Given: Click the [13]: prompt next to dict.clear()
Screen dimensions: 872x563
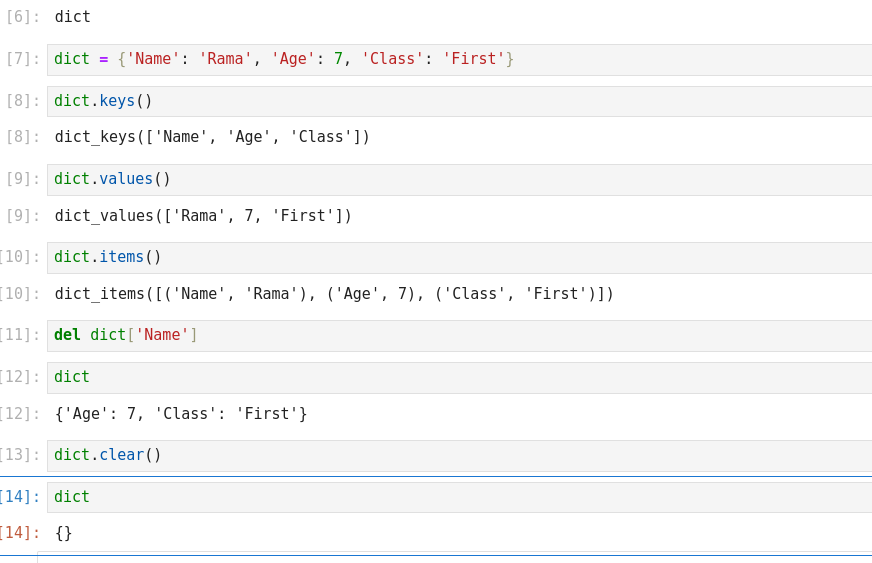Looking at the screenshot, I should tap(20, 456).
